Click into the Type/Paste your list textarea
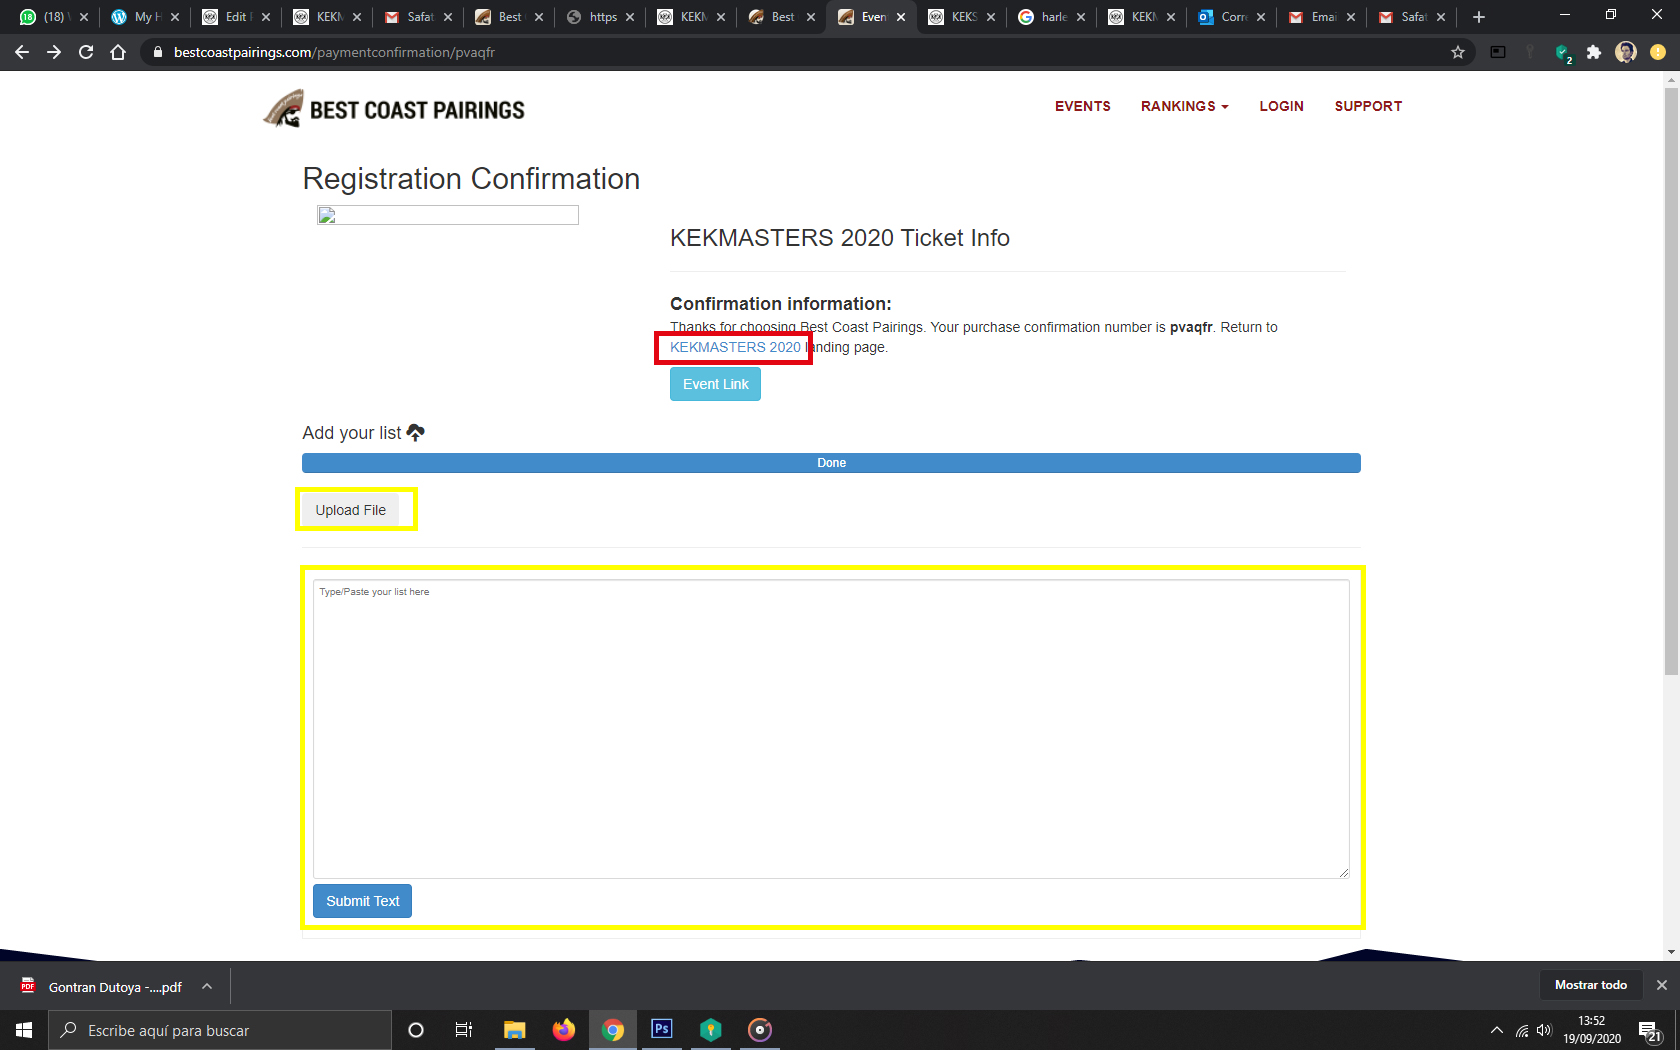 [x=830, y=729]
